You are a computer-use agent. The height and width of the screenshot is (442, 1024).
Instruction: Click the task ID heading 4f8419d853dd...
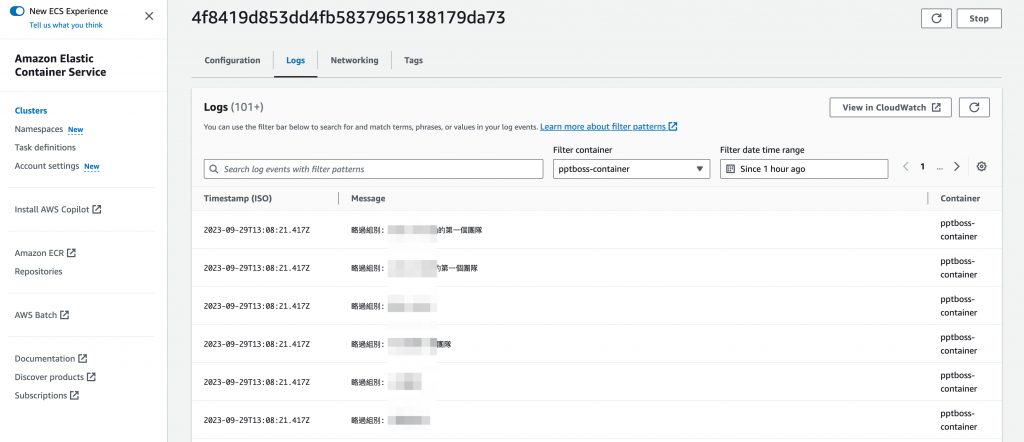click(x=348, y=18)
